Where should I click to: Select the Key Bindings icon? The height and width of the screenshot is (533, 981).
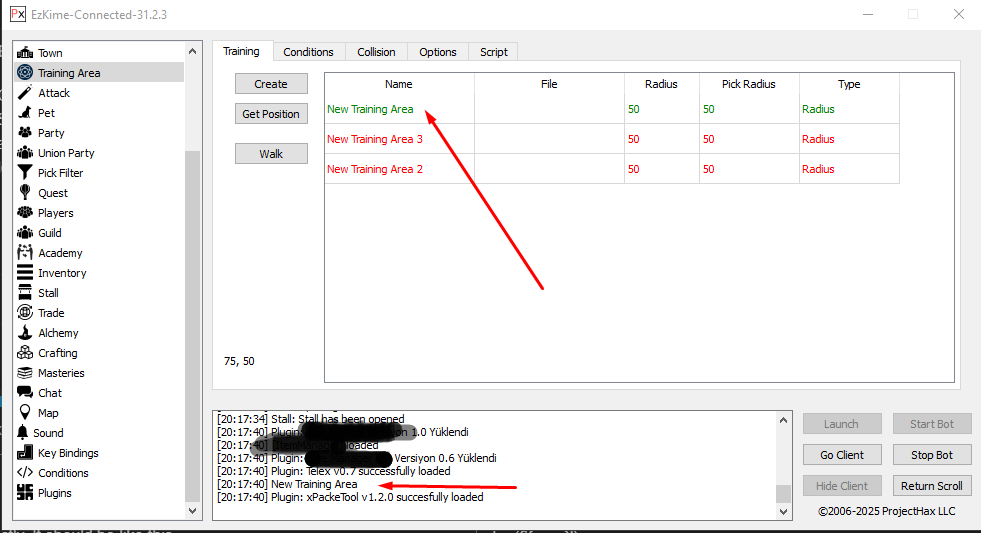[x=25, y=453]
